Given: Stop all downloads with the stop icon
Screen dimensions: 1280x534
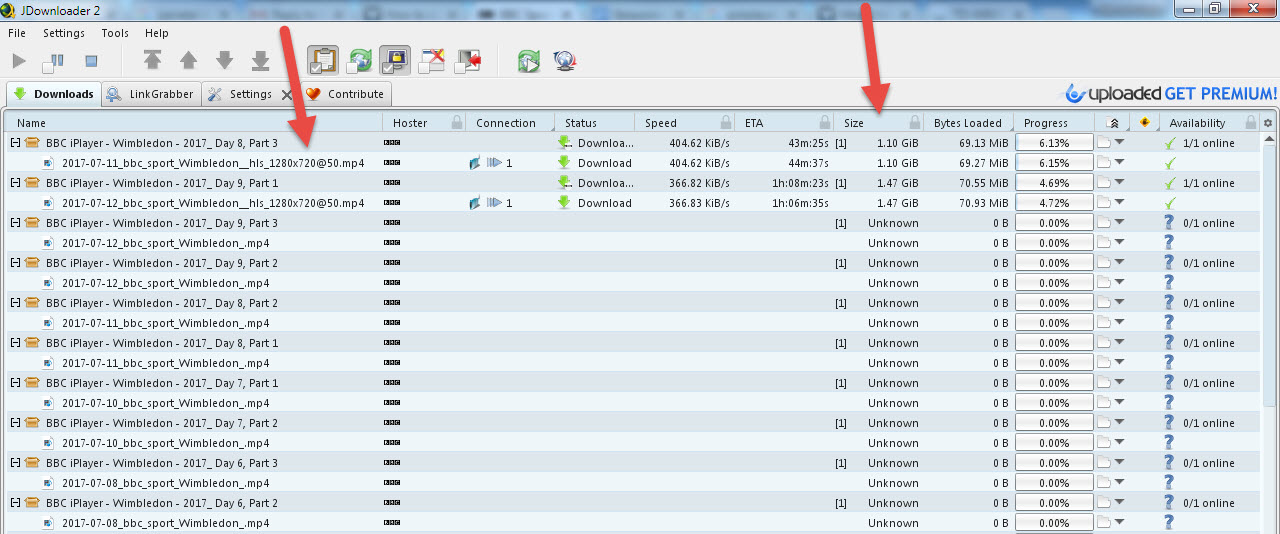Looking at the screenshot, I should (x=91, y=61).
